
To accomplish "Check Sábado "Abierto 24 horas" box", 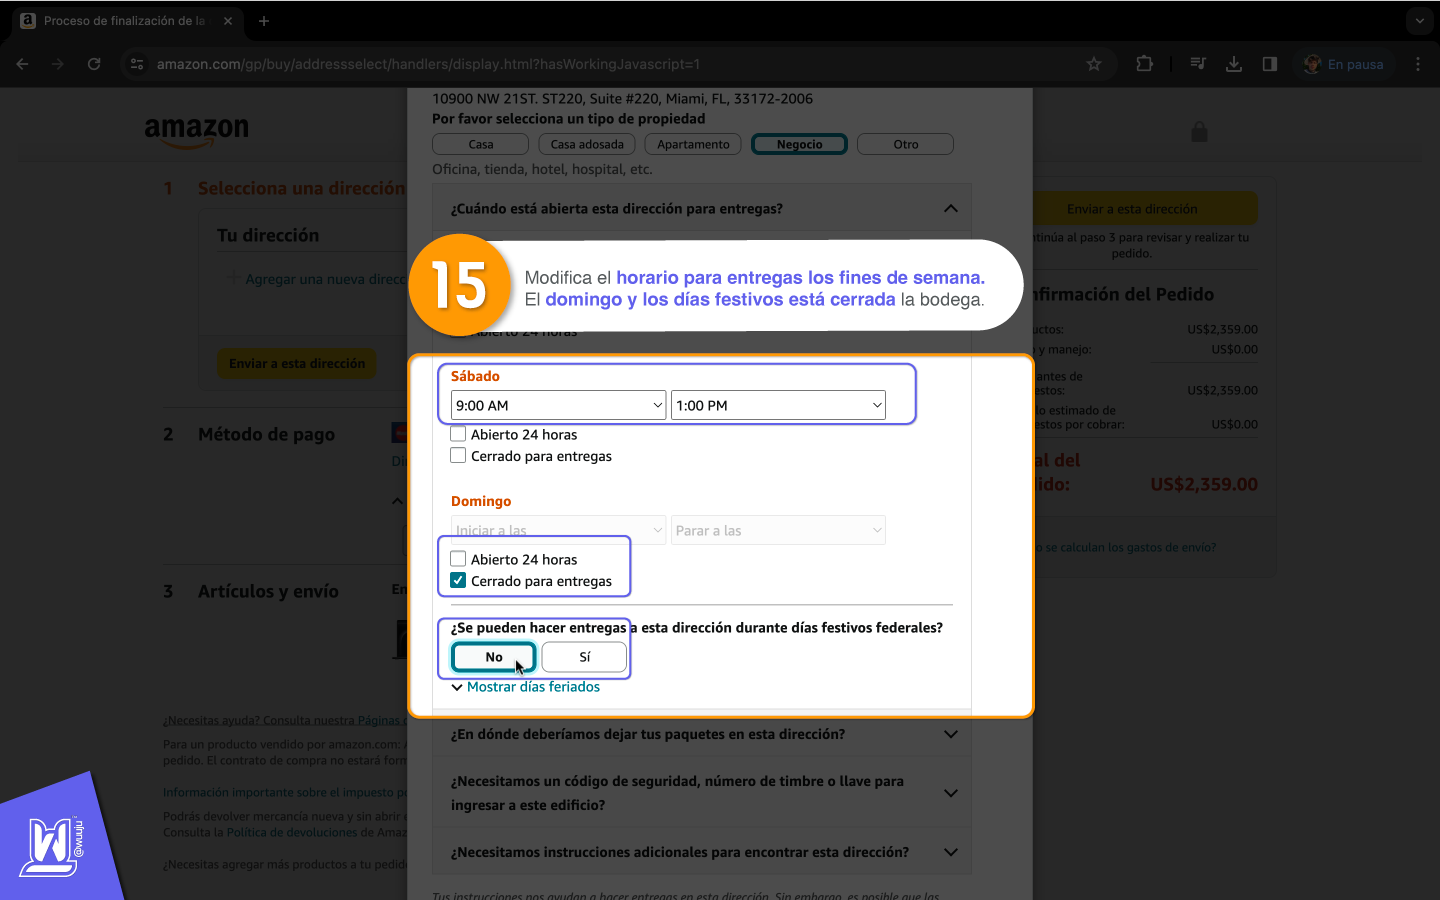I will tap(458, 434).
